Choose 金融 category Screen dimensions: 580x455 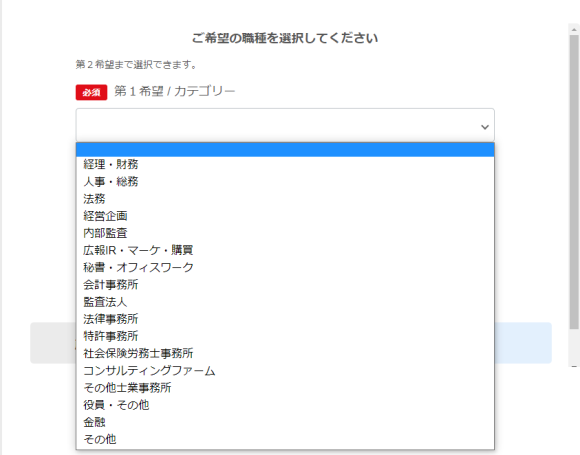pyautogui.click(x=285, y=422)
